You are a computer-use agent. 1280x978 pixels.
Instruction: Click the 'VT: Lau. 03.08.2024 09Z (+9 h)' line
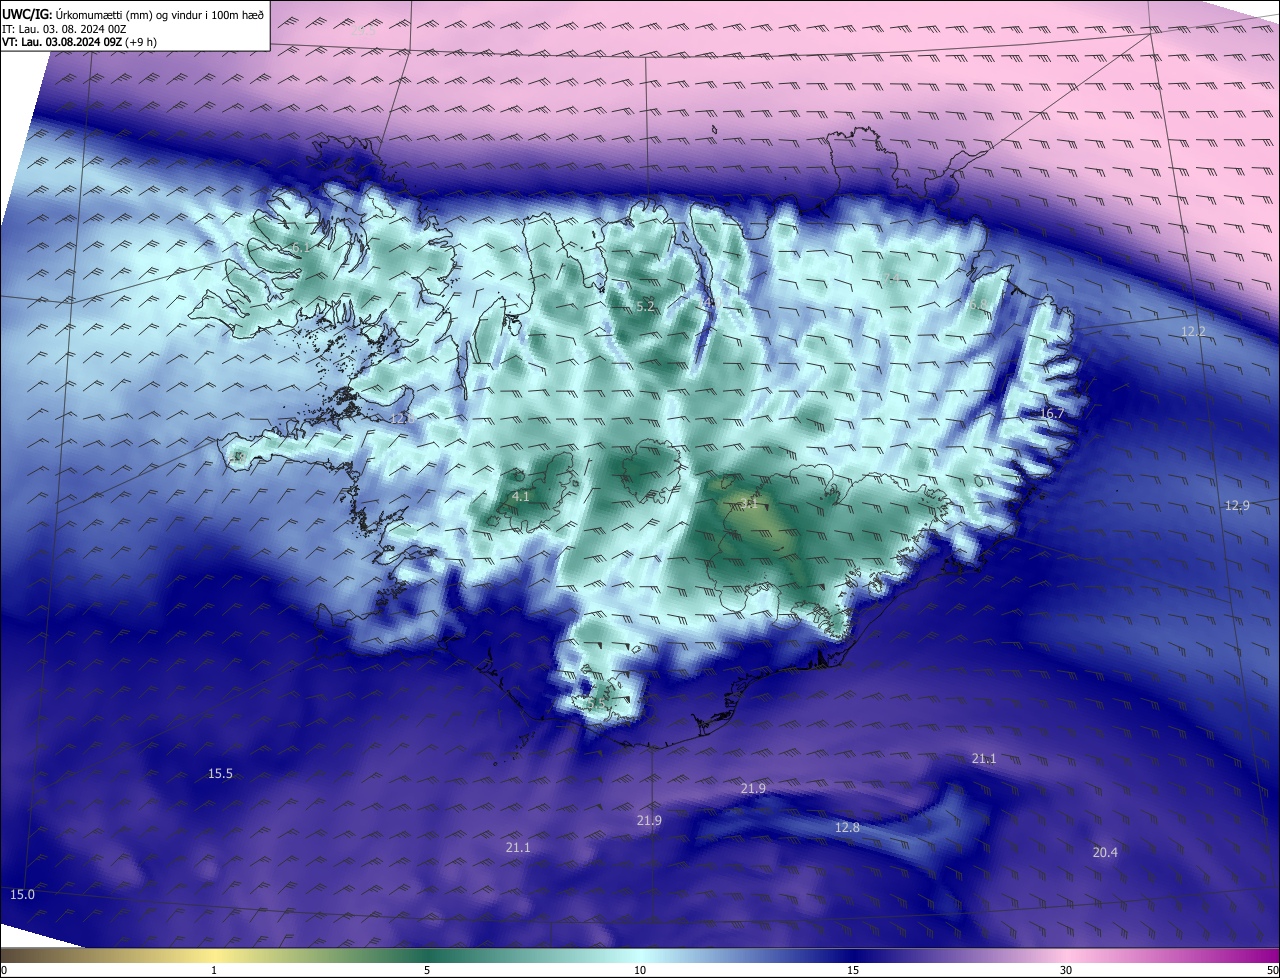79,42
